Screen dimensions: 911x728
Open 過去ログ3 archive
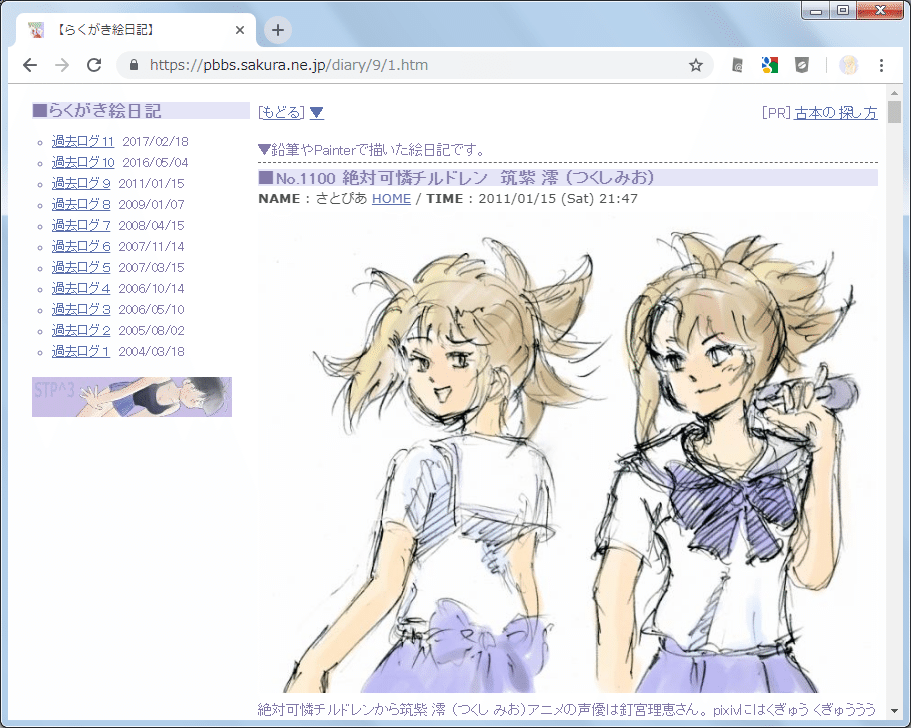click(x=81, y=309)
